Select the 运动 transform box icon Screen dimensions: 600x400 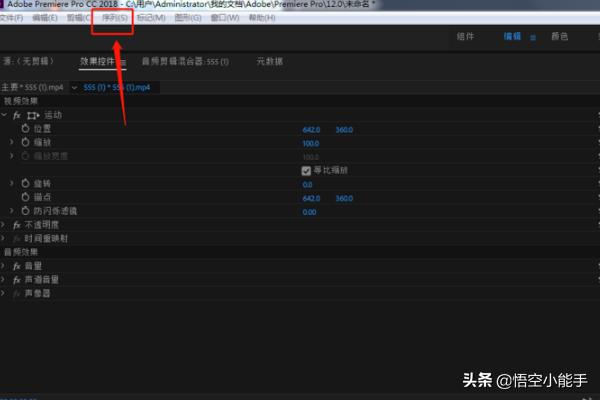tap(33, 115)
